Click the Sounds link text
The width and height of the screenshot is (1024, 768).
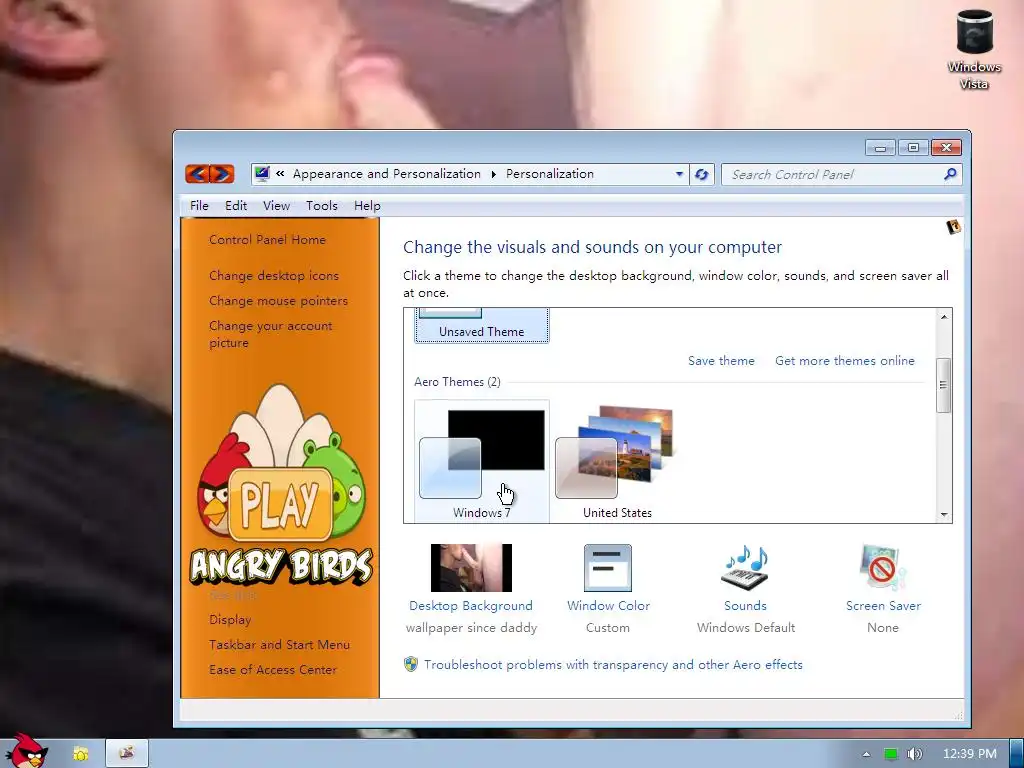[x=745, y=605]
